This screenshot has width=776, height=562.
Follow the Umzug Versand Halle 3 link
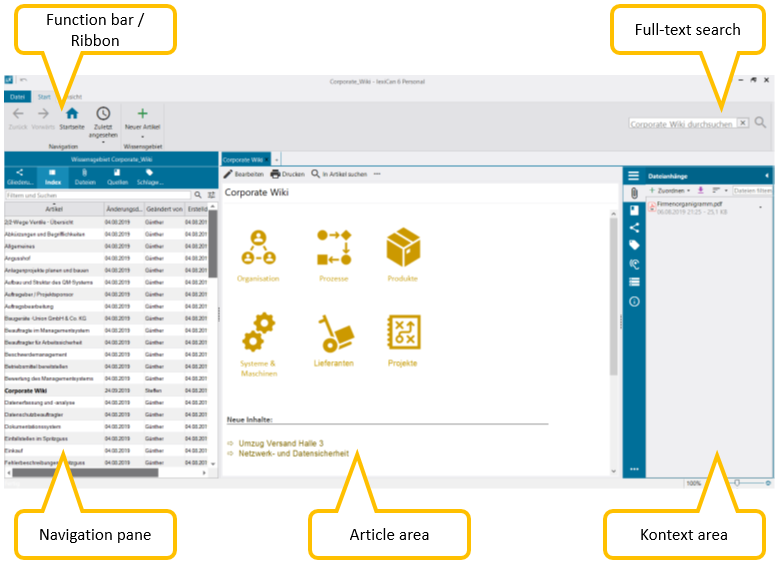click(x=280, y=443)
